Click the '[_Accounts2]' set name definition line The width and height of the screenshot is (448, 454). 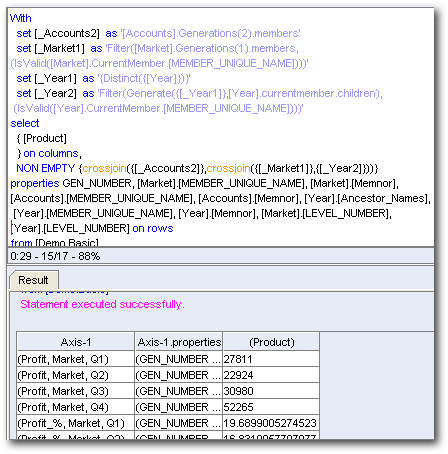(x=158, y=33)
